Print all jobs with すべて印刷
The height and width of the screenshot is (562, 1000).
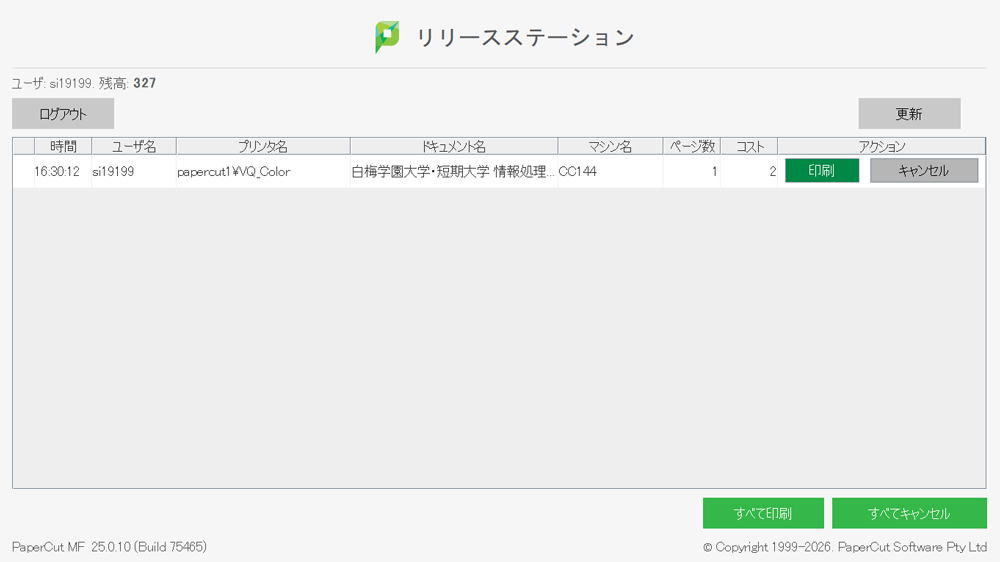click(763, 513)
